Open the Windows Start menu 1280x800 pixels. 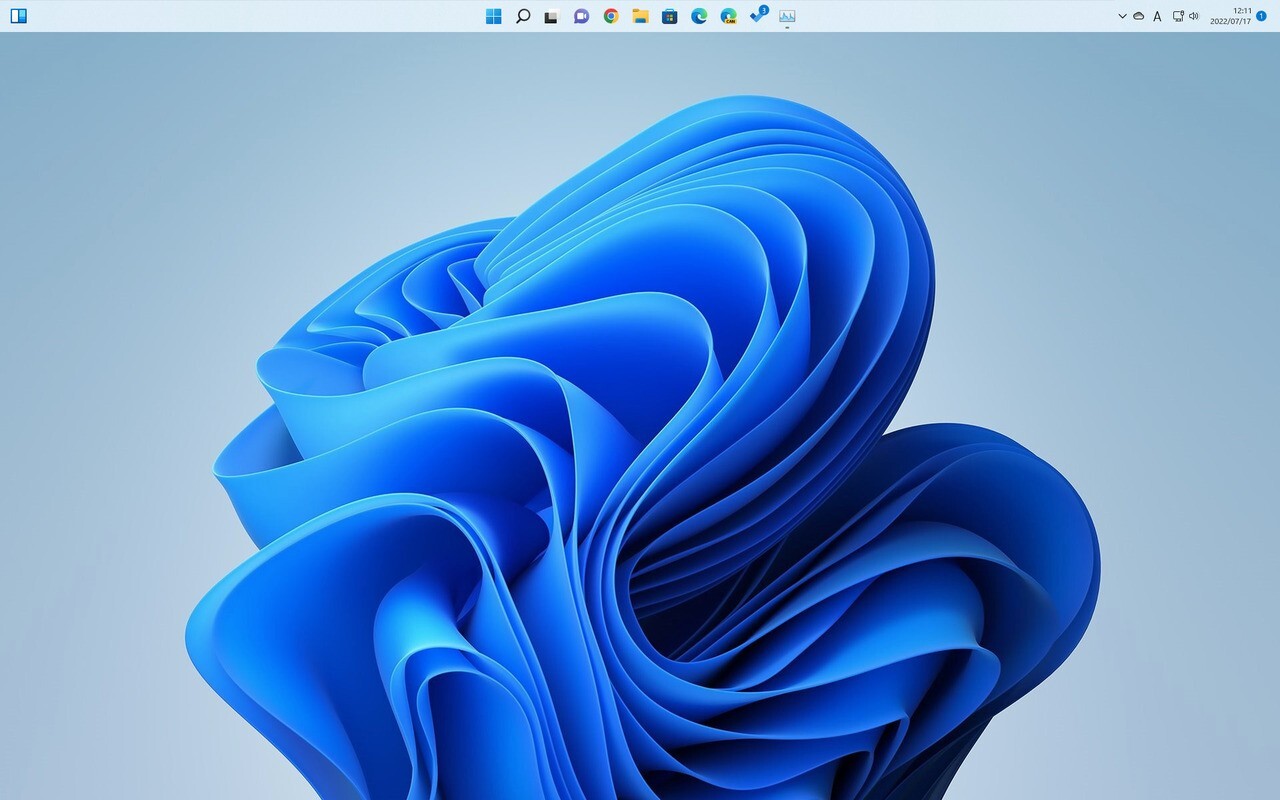click(x=493, y=16)
